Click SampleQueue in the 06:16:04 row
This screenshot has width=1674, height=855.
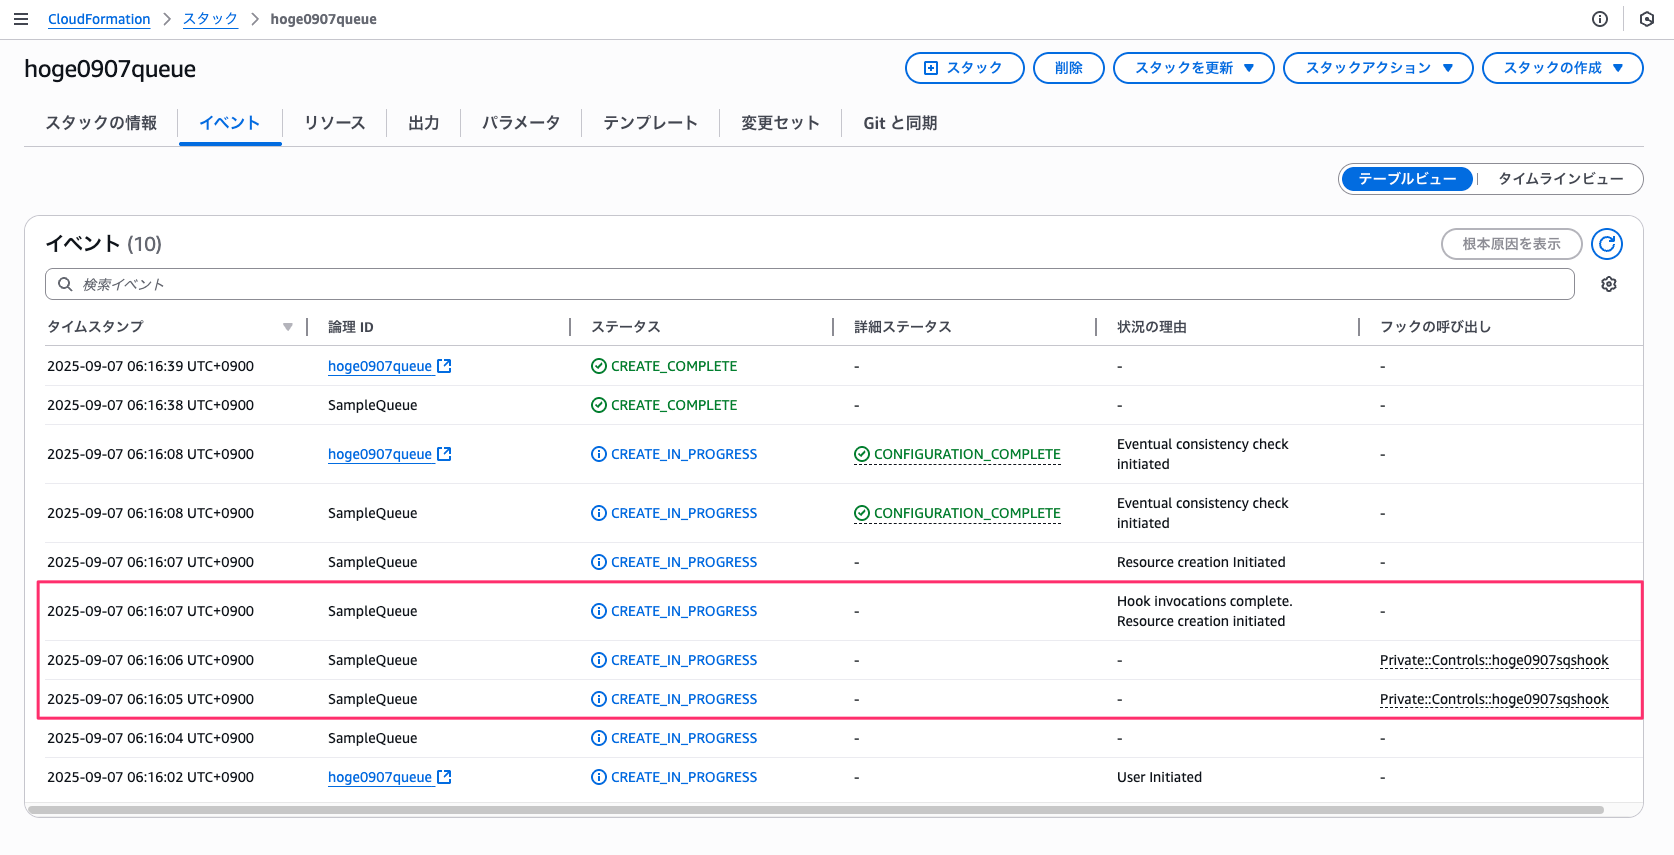point(373,738)
